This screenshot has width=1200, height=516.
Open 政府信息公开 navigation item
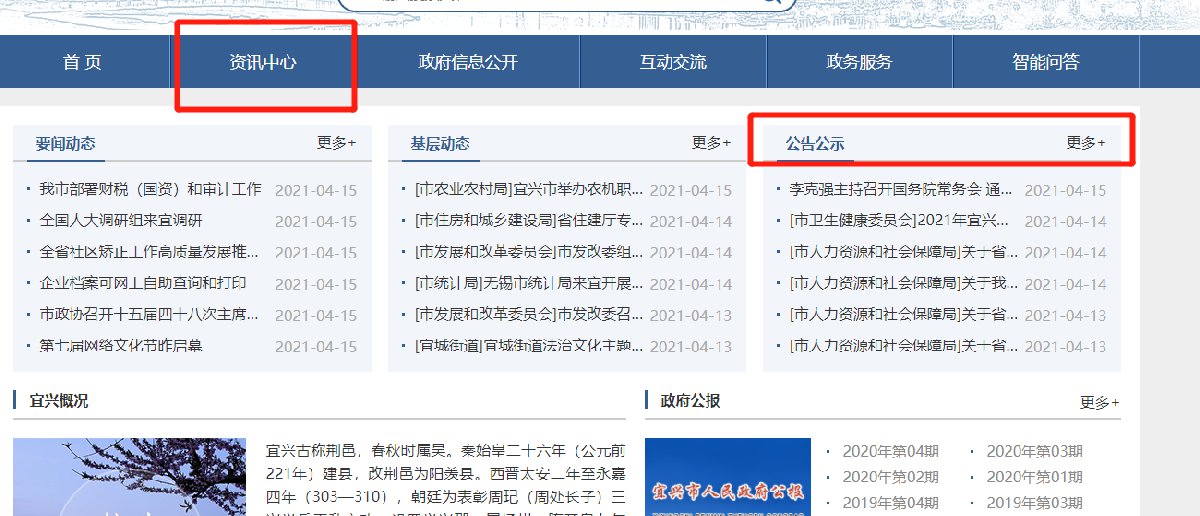point(468,62)
